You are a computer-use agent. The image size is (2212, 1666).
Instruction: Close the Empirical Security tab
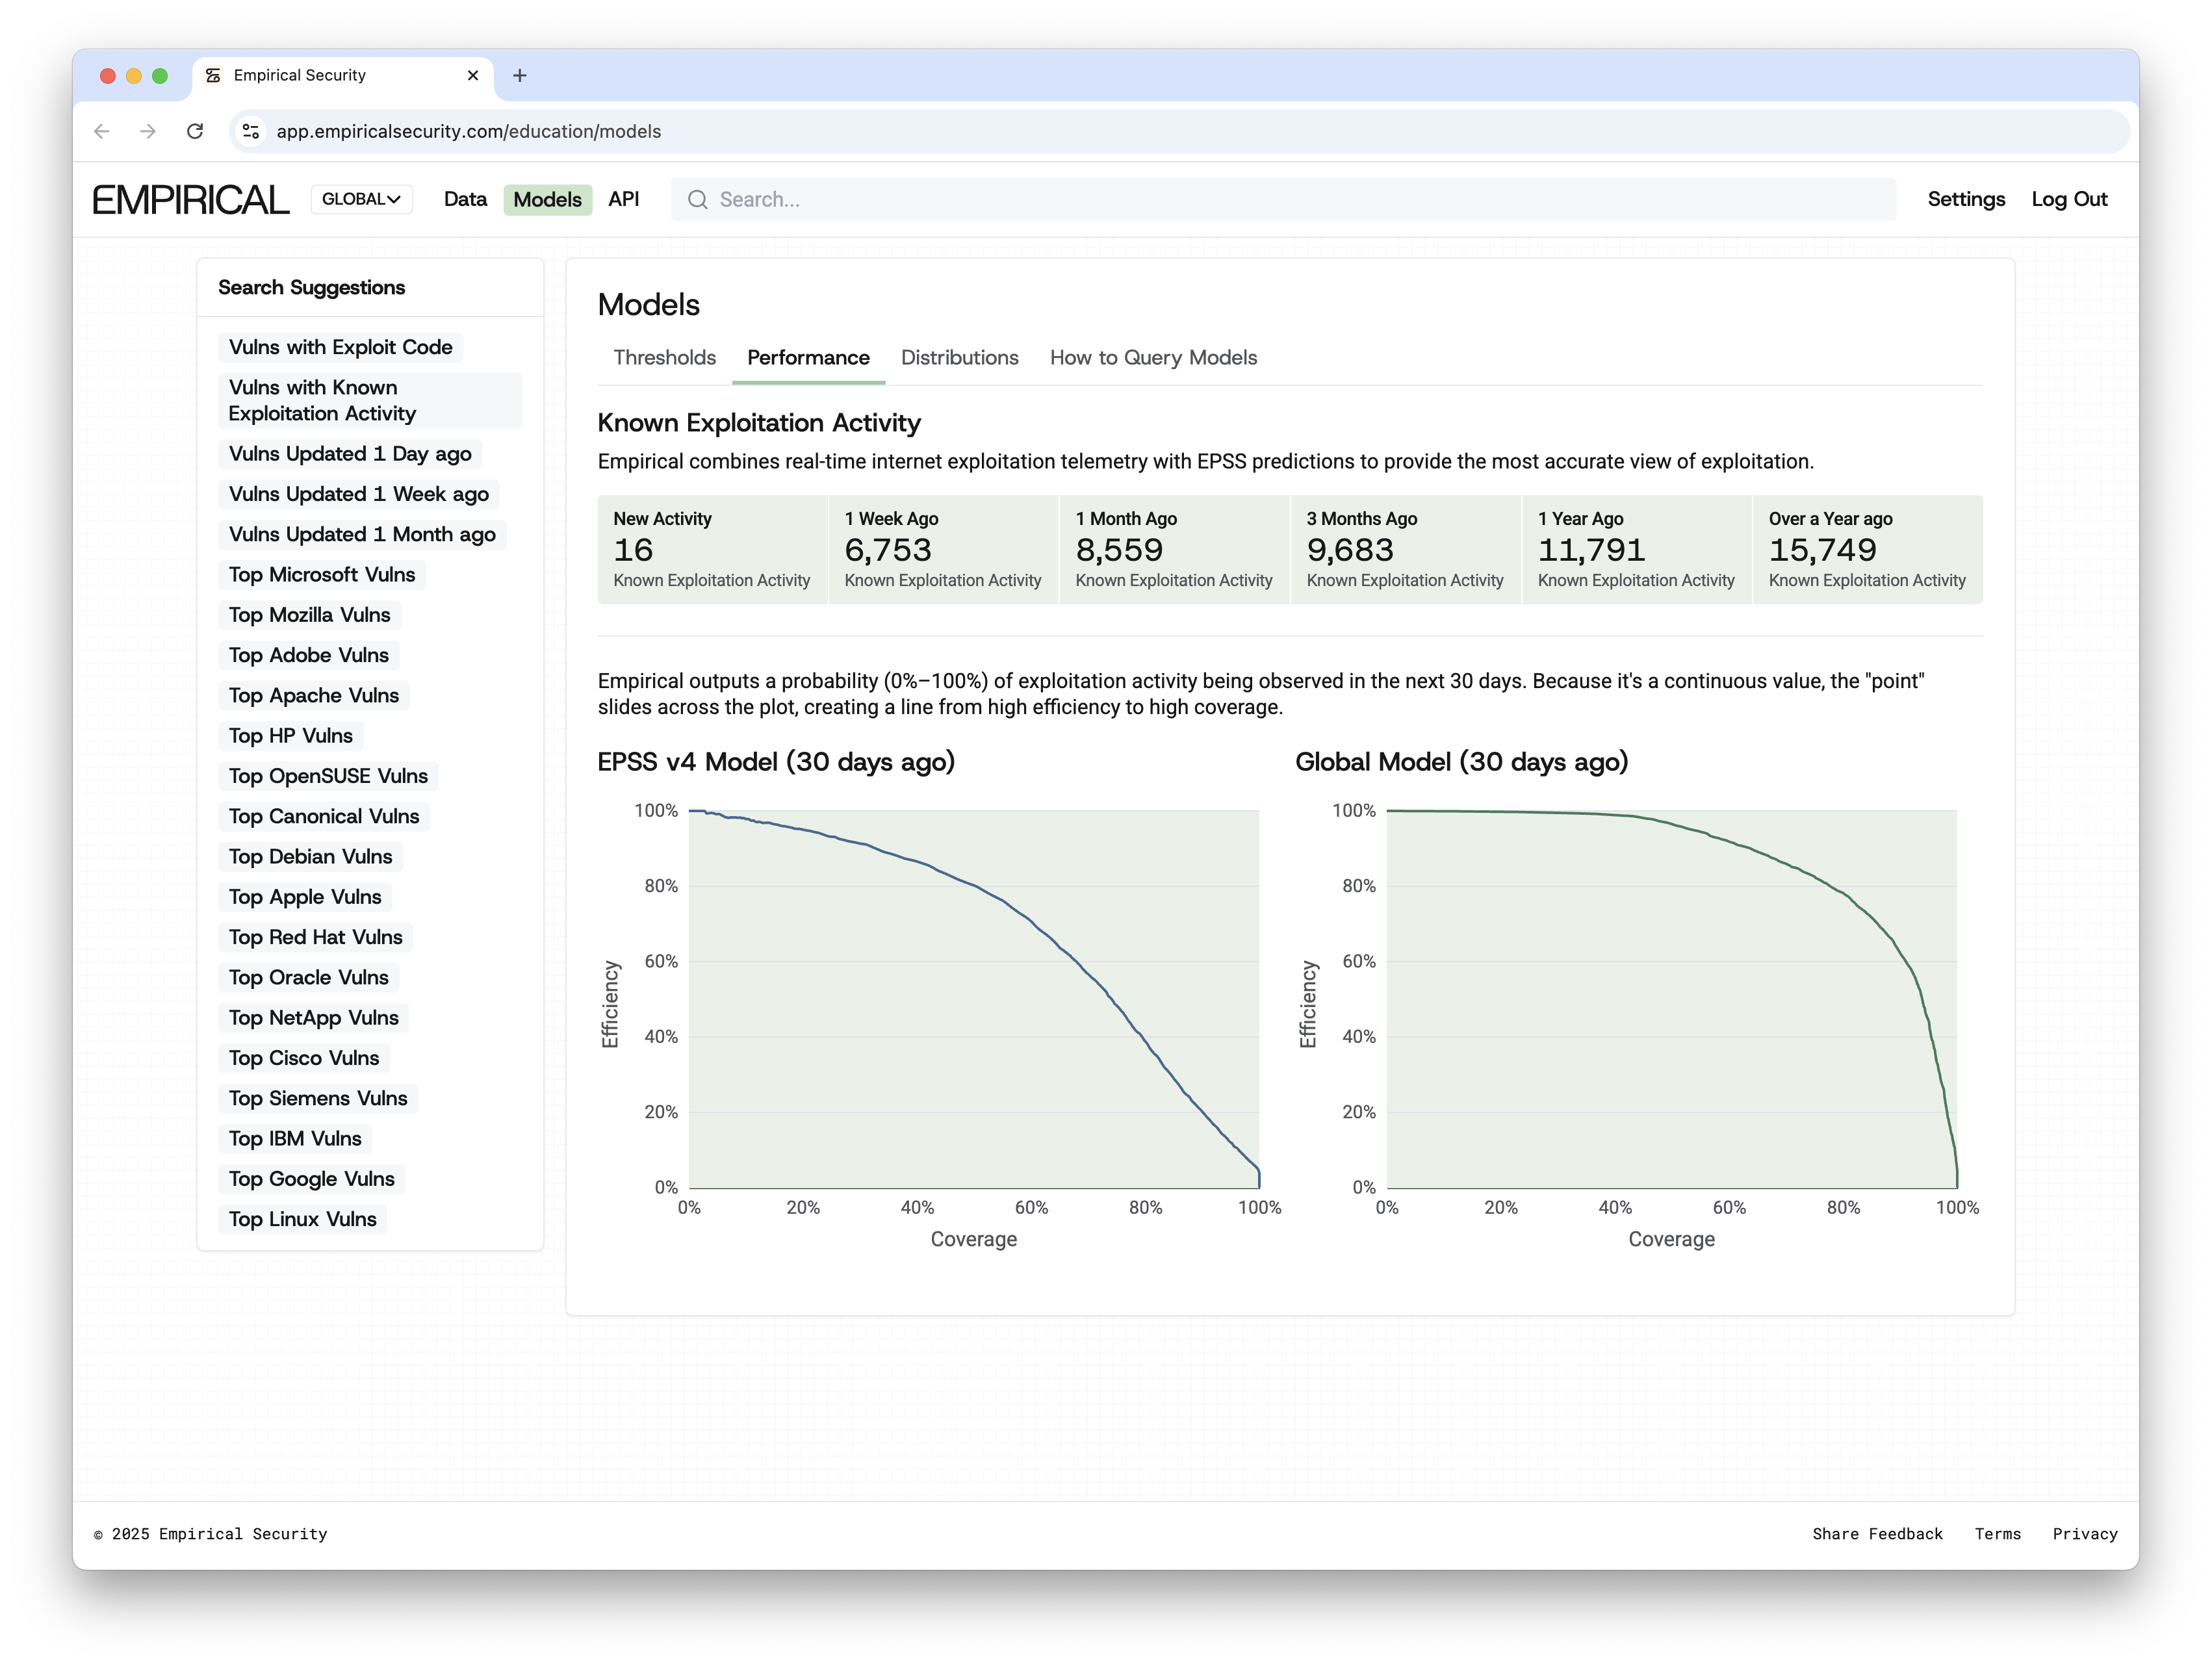coord(473,75)
